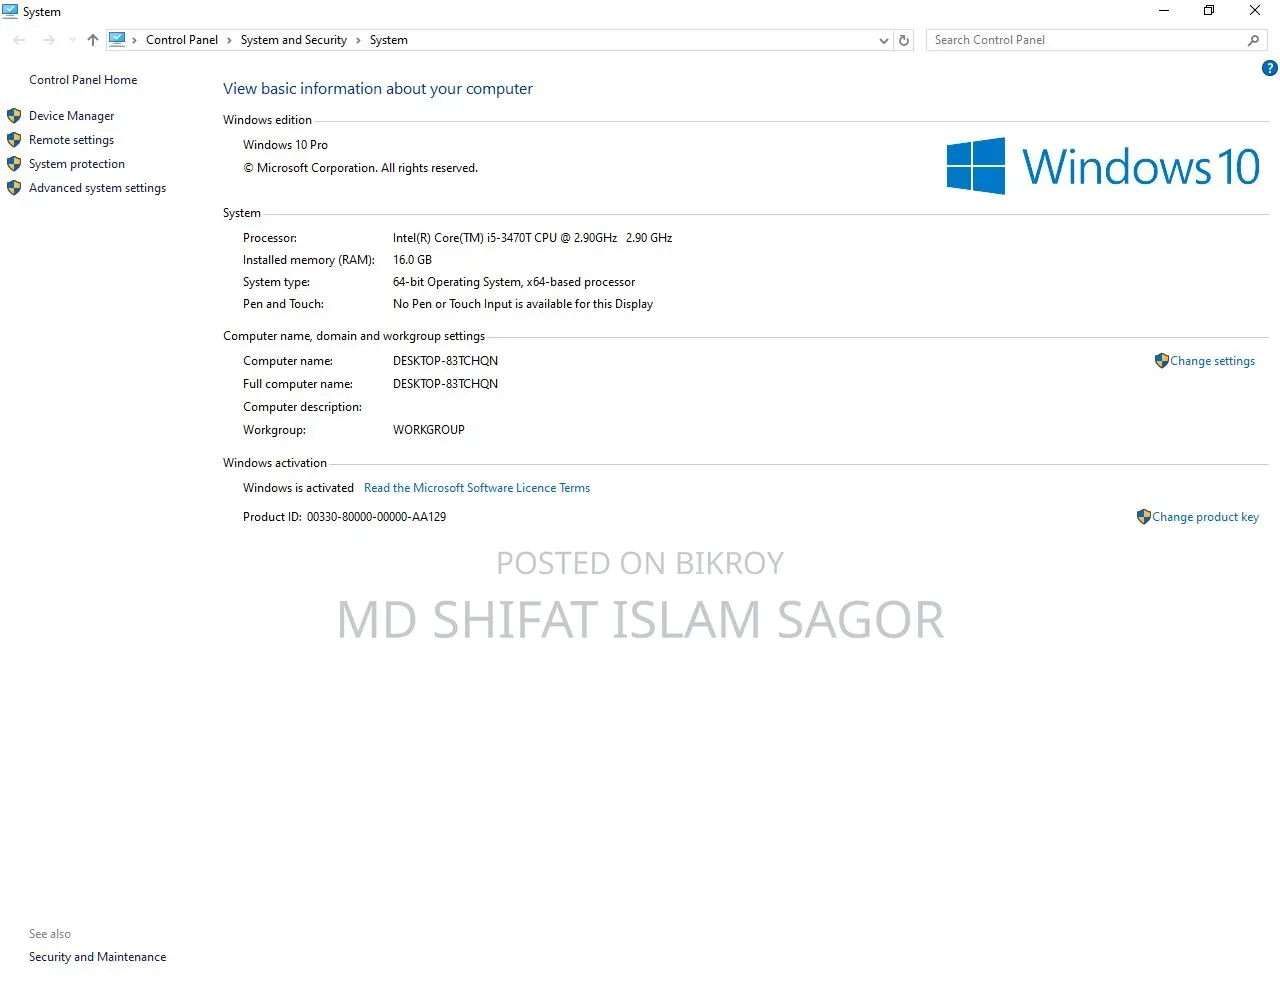The height and width of the screenshot is (984, 1280).
Task: Expand chevron after Control Panel breadcrumb
Action: tap(229, 40)
